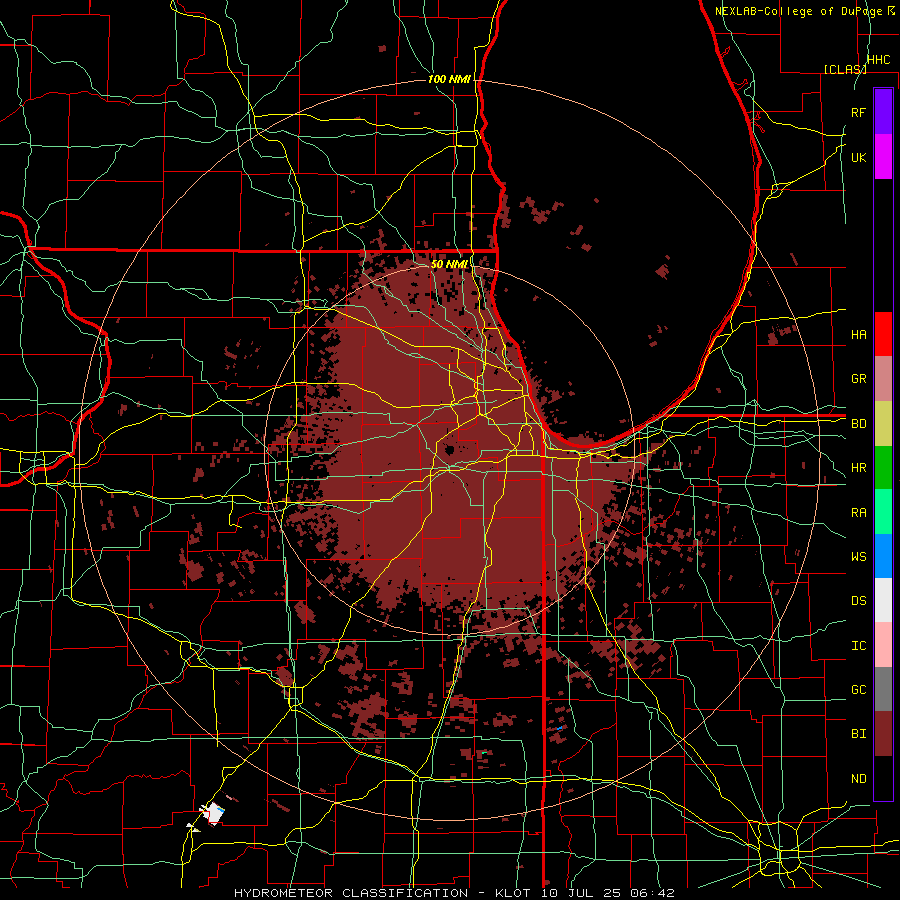Click the magenta UK legend swatch
The width and height of the screenshot is (900, 900).
(883, 157)
